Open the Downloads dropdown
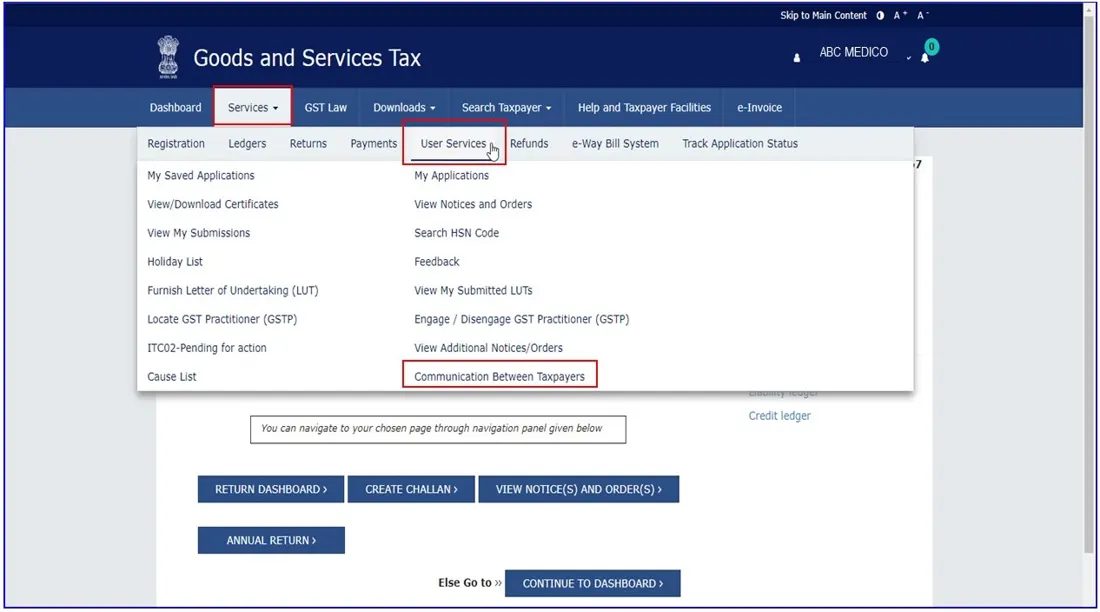This screenshot has width=1100, height=612. click(x=404, y=107)
